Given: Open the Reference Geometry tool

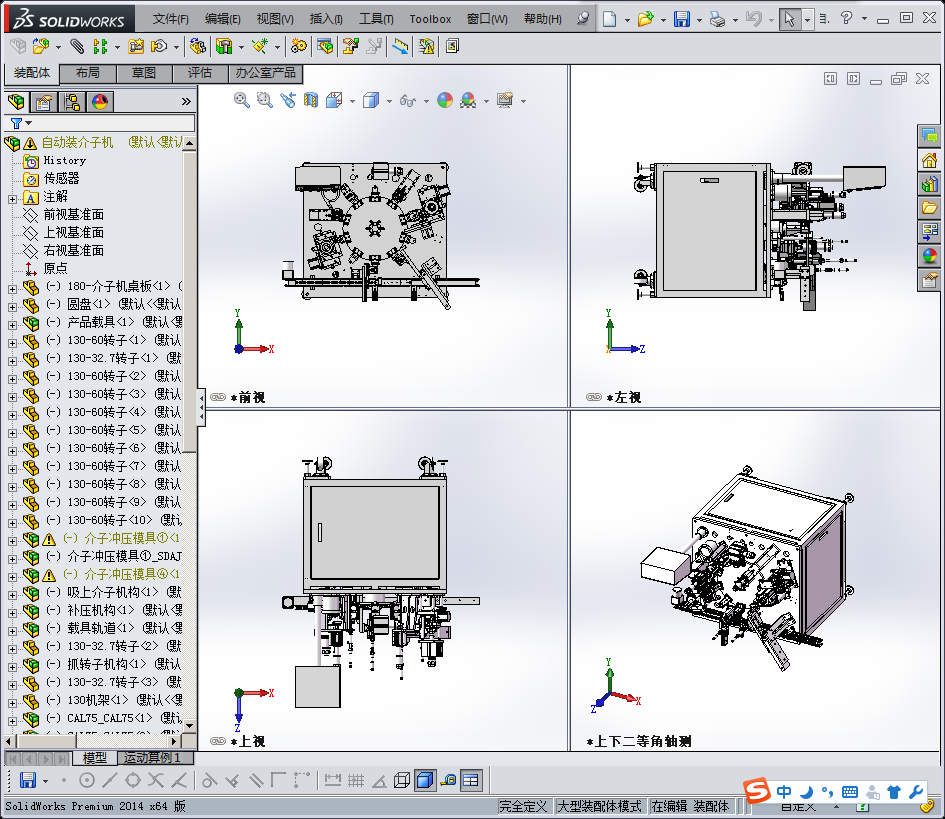Looking at the screenshot, I should click(260, 46).
